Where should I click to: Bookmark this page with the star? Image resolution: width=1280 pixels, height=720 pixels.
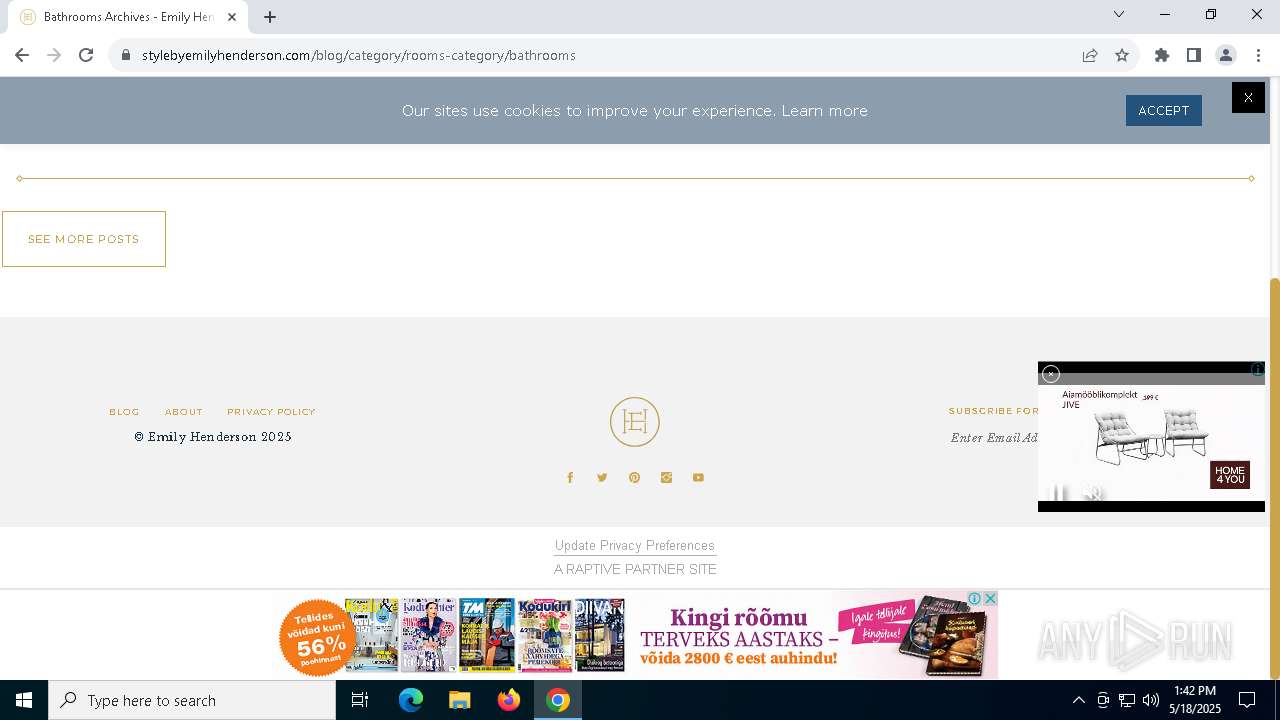click(x=1122, y=55)
